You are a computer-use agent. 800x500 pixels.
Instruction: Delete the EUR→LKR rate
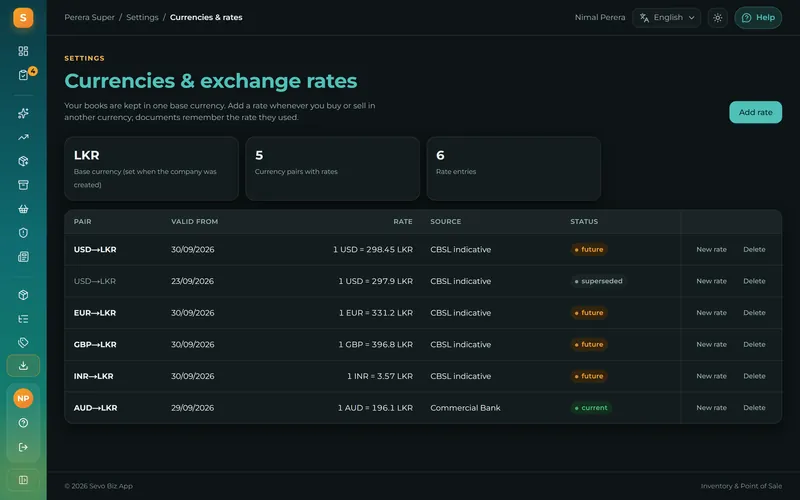[x=754, y=313]
